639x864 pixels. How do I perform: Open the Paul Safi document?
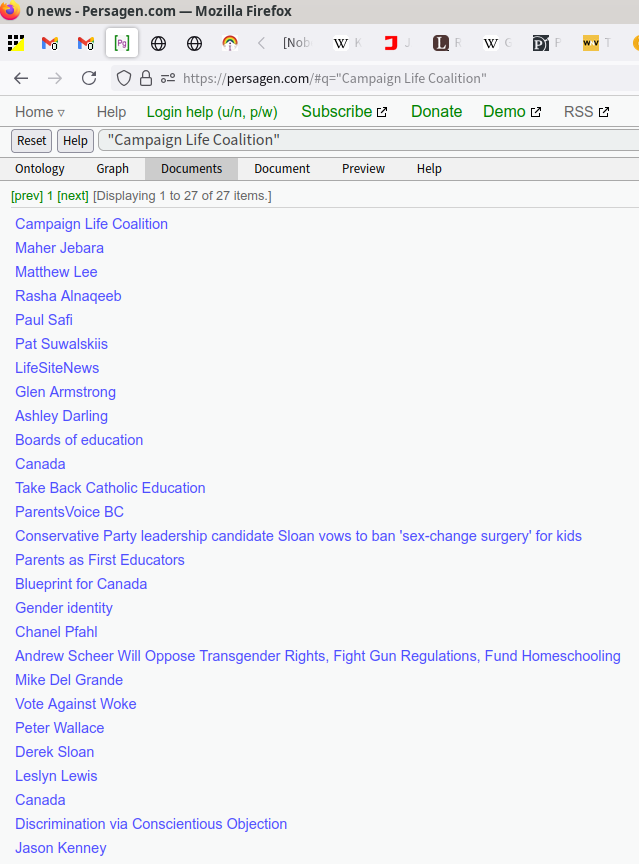pos(44,320)
